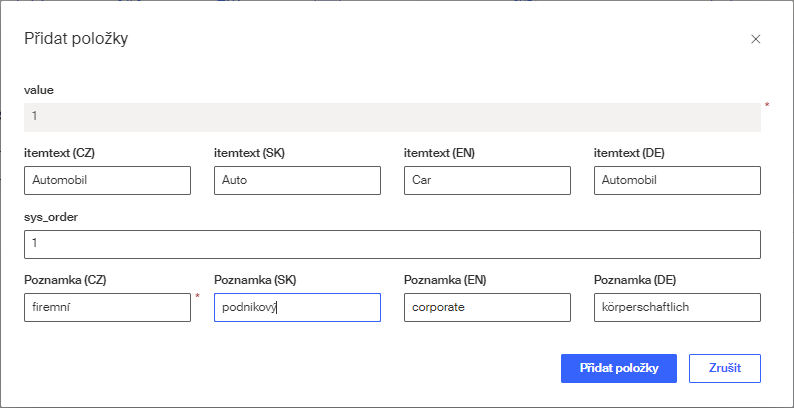Click the 'Přidat položky' dialog title

[x=76, y=38]
